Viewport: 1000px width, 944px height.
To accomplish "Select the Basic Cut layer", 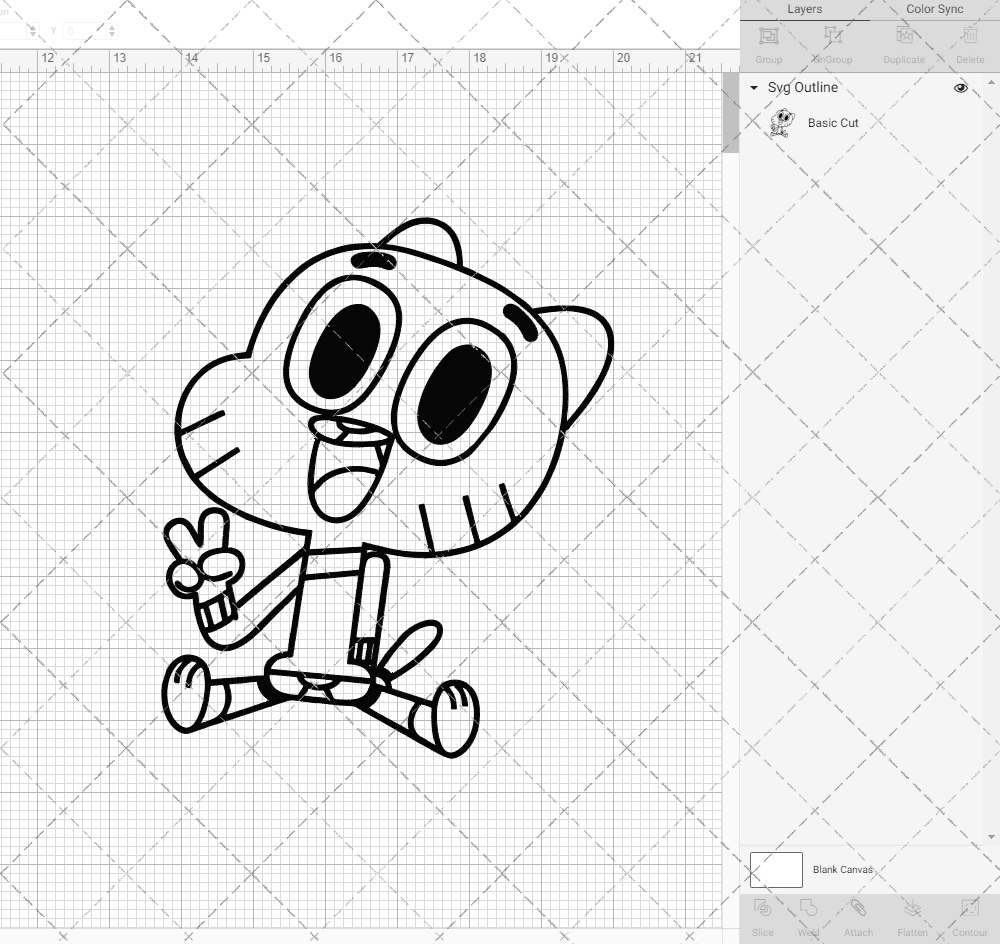I will (833, 123).
